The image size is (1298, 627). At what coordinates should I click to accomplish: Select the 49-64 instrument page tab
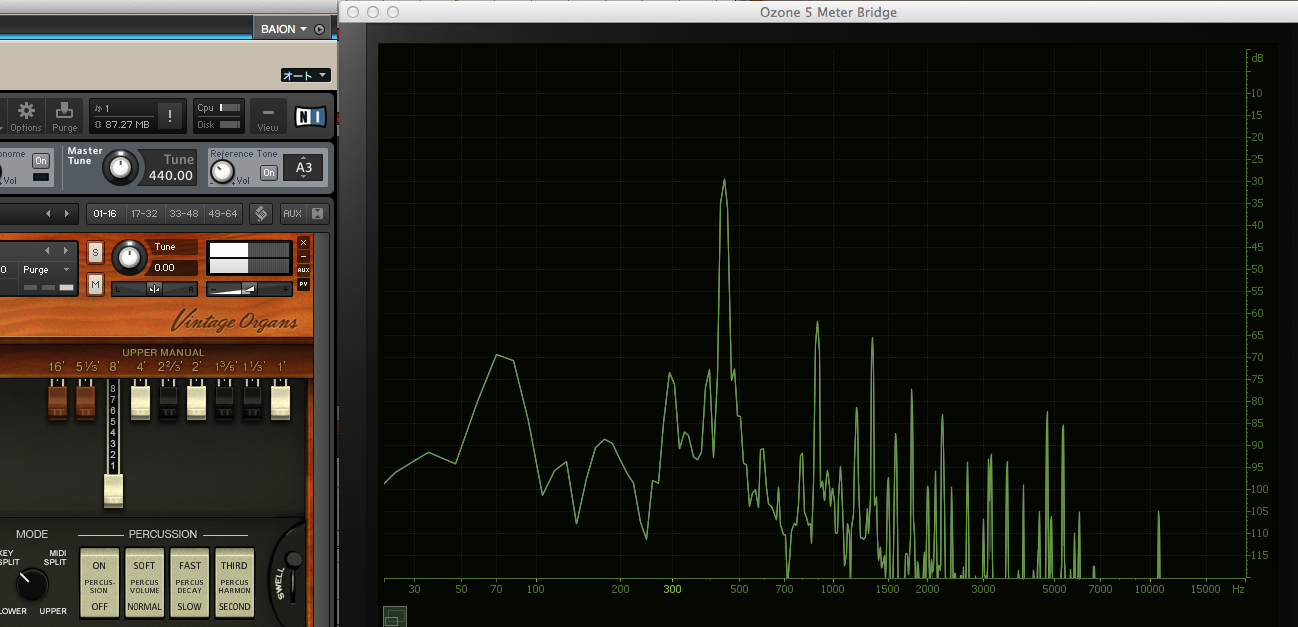coord(223,213)
